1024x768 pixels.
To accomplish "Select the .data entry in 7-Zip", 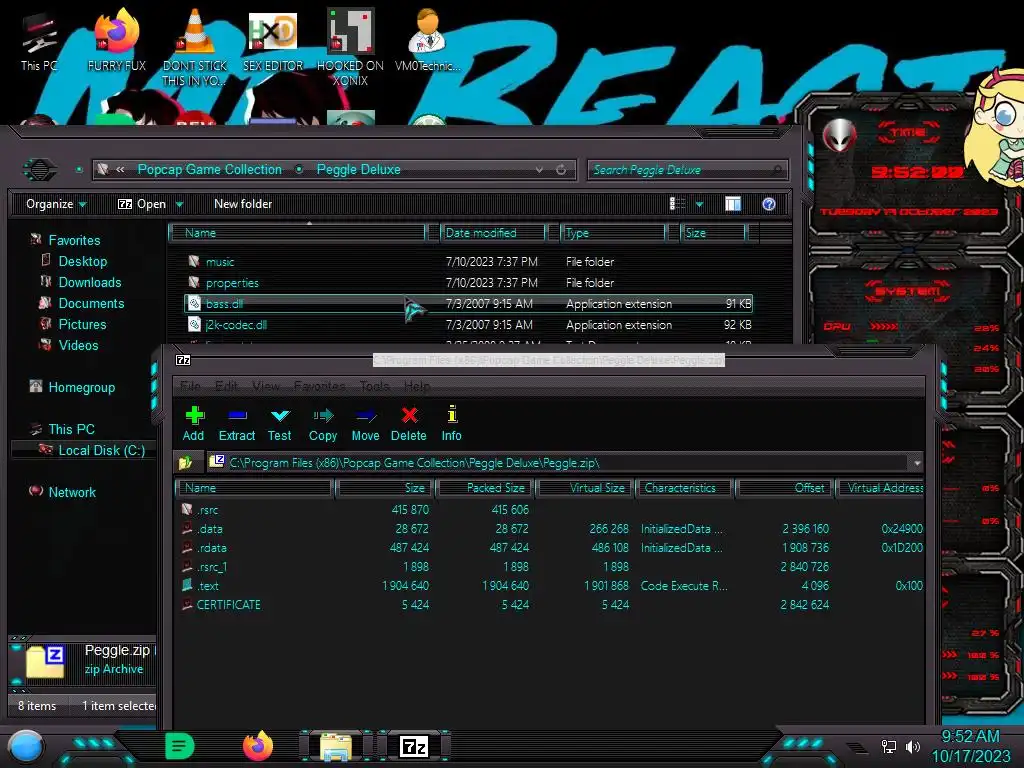I will (x=210, y=529).
